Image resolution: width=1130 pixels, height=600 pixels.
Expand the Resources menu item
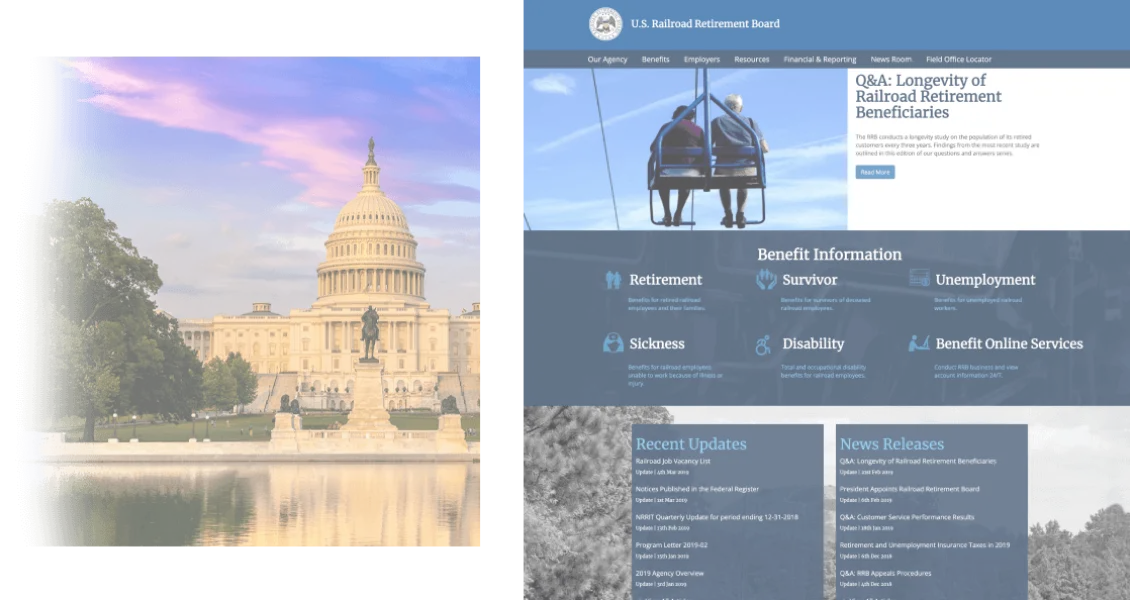pyautogui.click(x=751, y=59)
